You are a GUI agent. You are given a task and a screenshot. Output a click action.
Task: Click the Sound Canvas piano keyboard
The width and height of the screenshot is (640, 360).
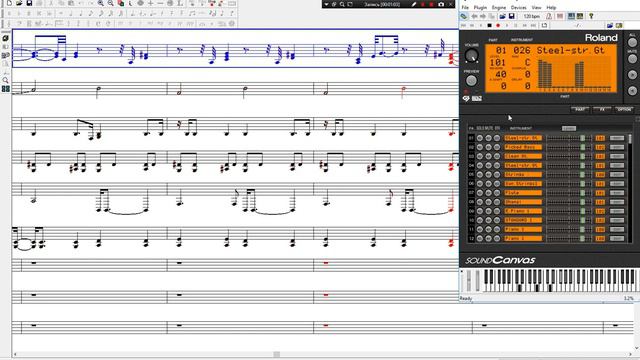561,280
